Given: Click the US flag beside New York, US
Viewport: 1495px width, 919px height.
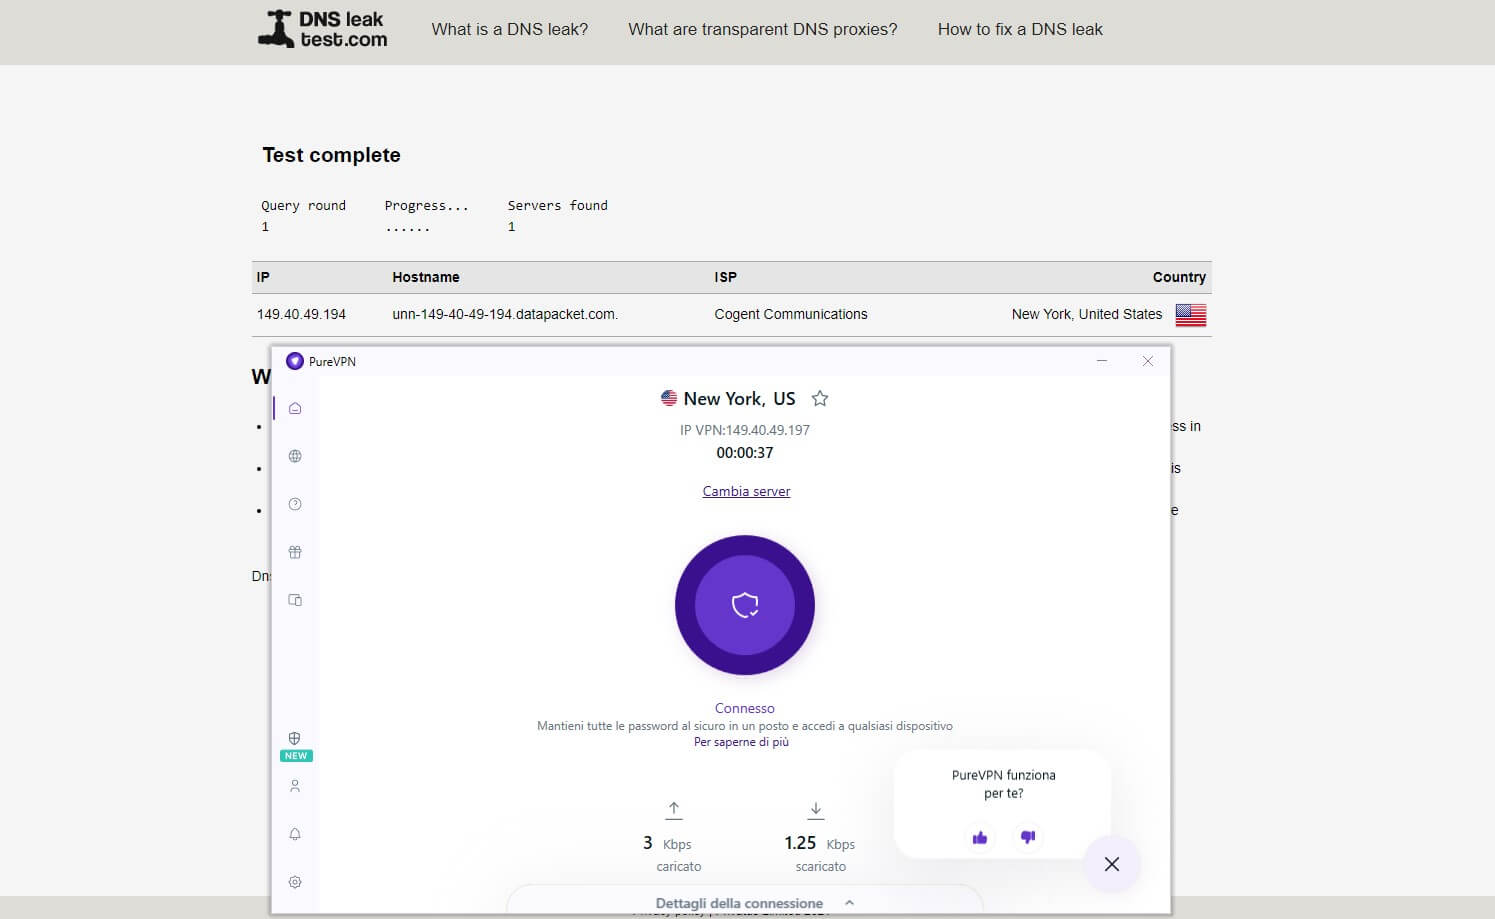Looking at the screenshot, I should [x=669, y=398].
